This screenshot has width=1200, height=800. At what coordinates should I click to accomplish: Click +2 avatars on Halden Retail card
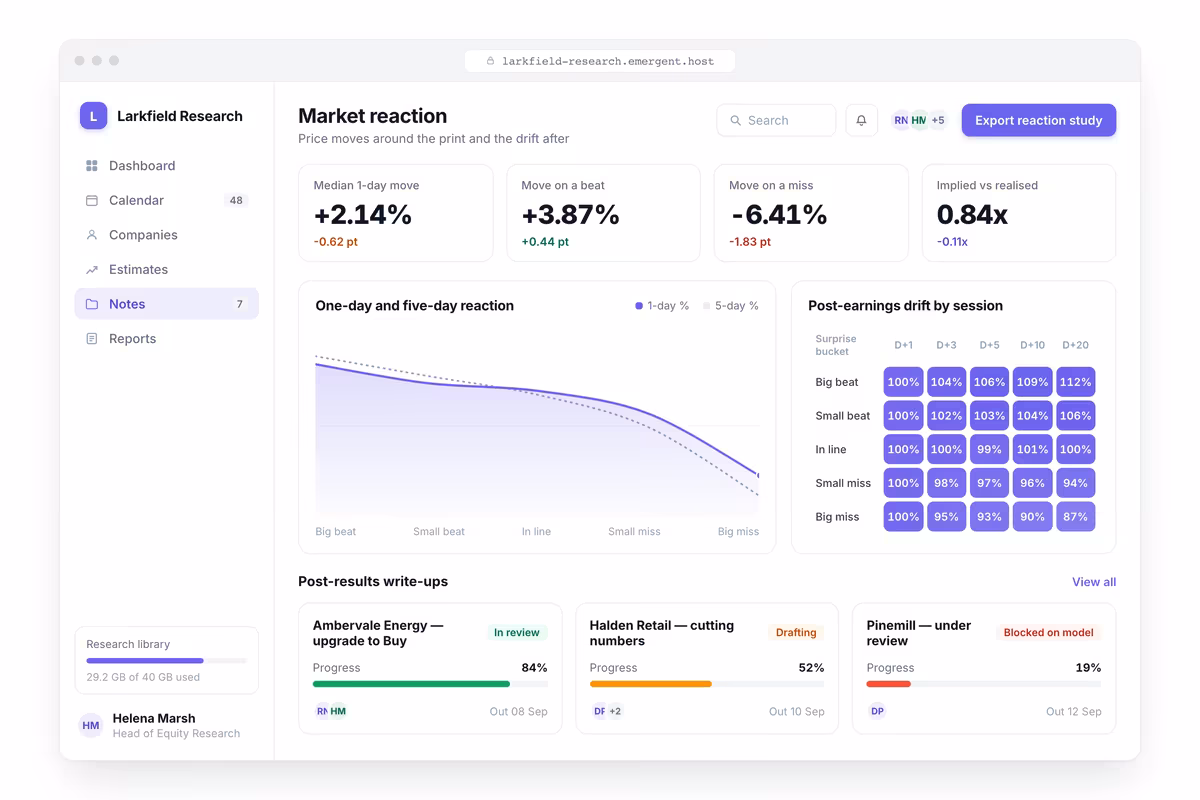615,711
